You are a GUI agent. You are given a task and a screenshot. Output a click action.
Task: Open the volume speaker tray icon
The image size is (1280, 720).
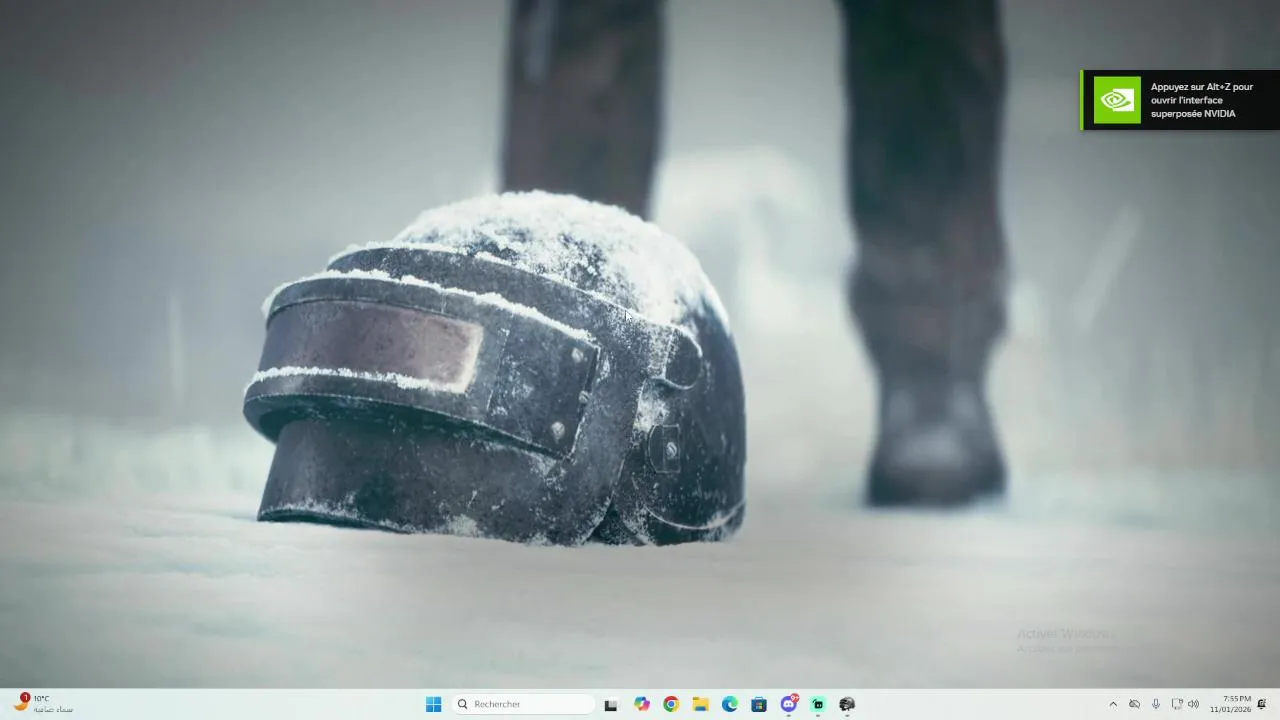point(1193,704)
